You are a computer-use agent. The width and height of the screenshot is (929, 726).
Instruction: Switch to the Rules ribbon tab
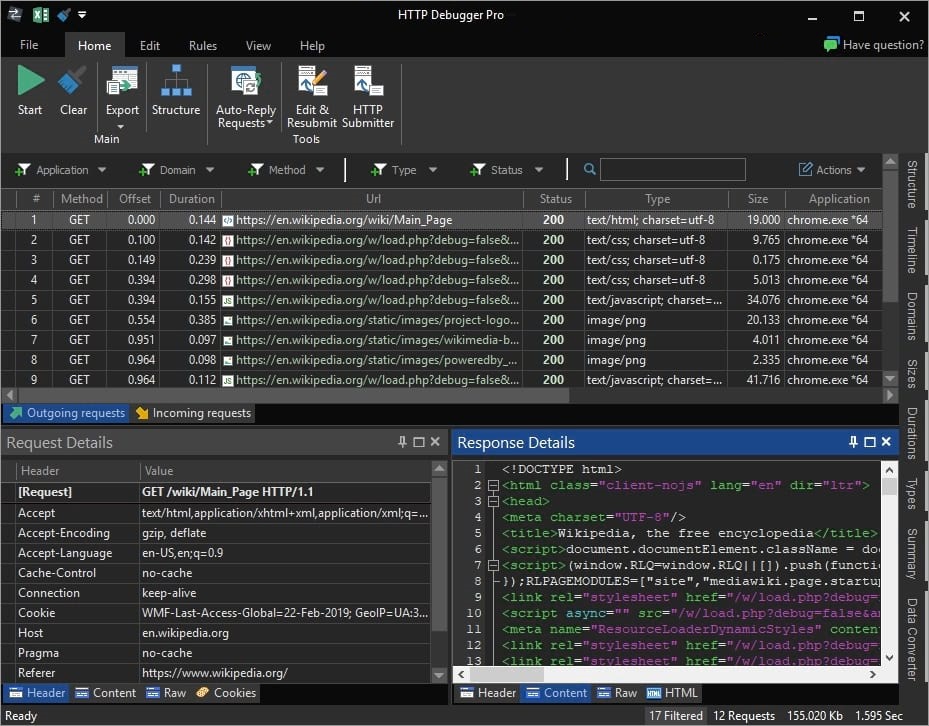(203, 46)
